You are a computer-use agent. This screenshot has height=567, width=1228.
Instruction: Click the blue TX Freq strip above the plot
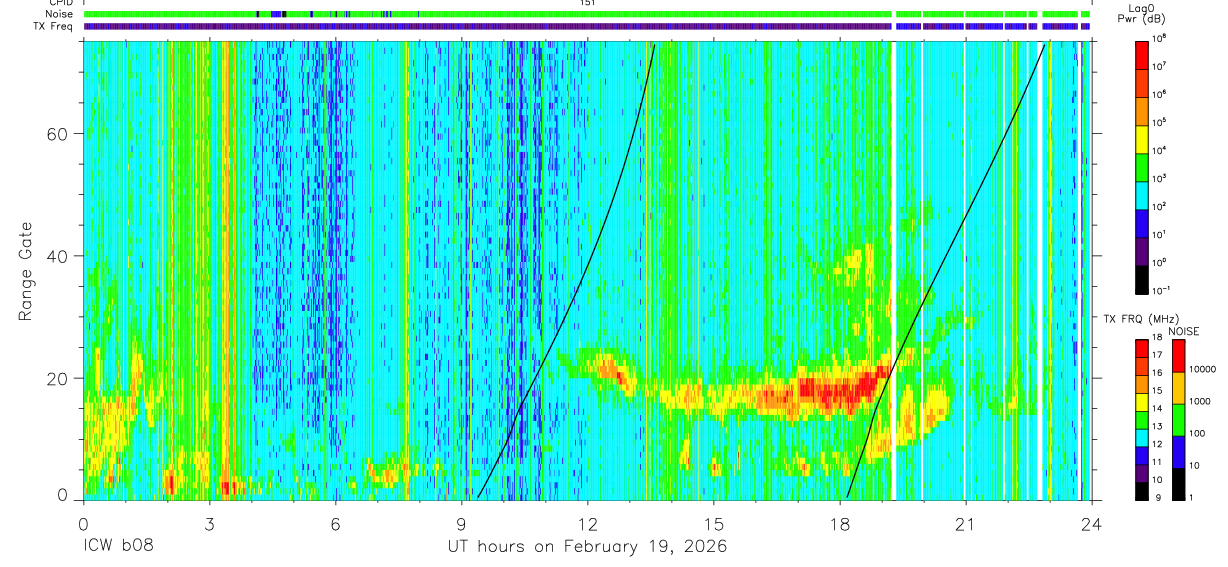585,26
